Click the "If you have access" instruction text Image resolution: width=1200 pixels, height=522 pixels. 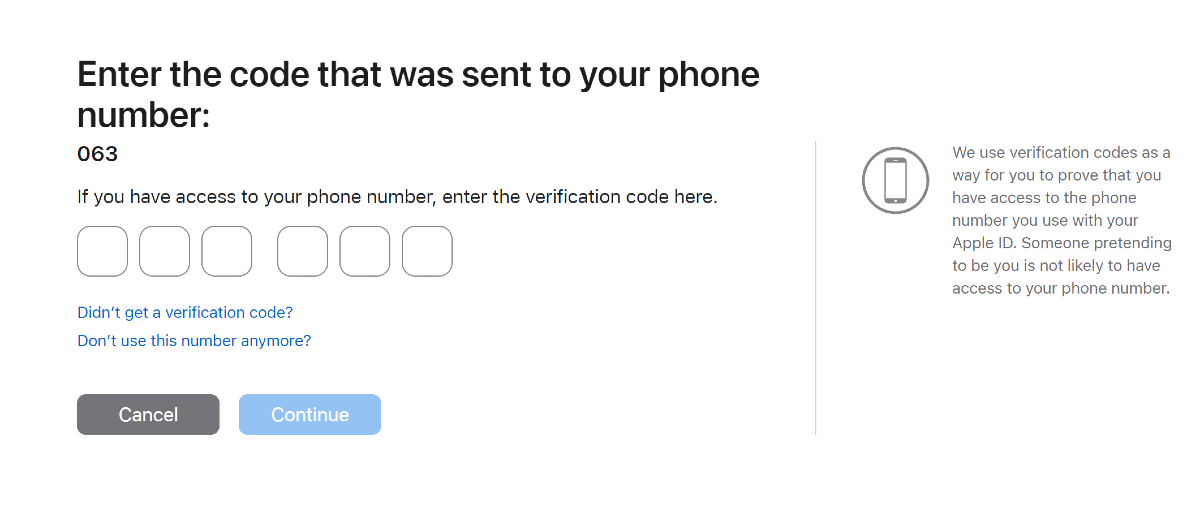(x=397, y=197)
